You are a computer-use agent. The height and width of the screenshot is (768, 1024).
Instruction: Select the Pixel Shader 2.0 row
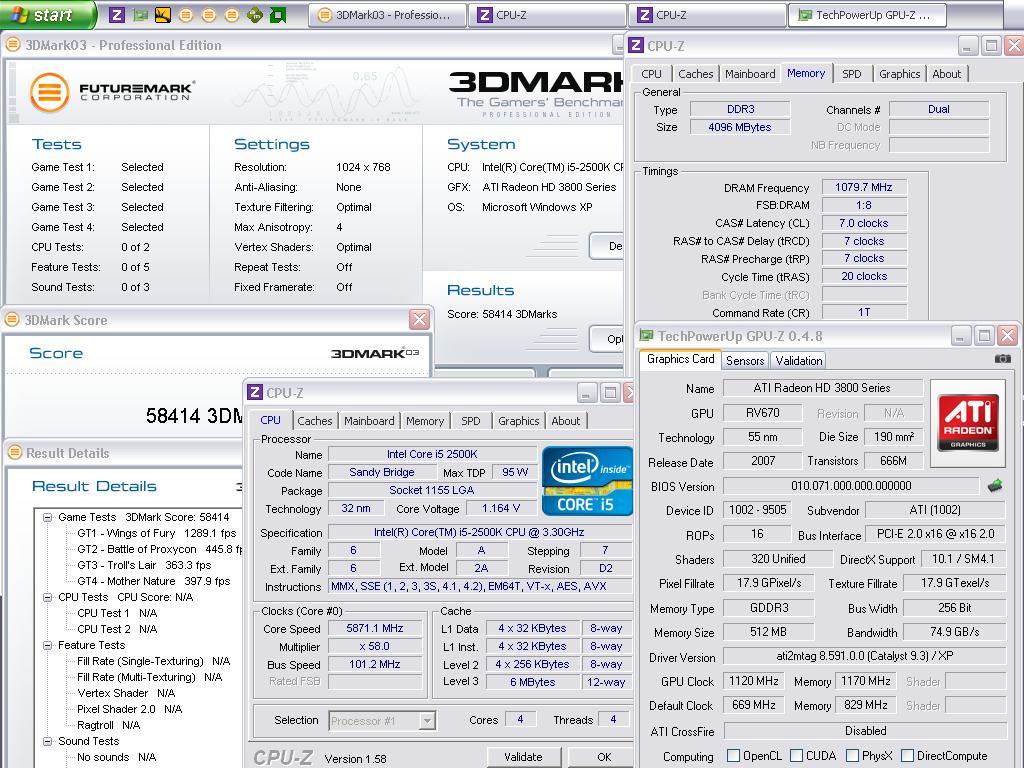(129, 709)
